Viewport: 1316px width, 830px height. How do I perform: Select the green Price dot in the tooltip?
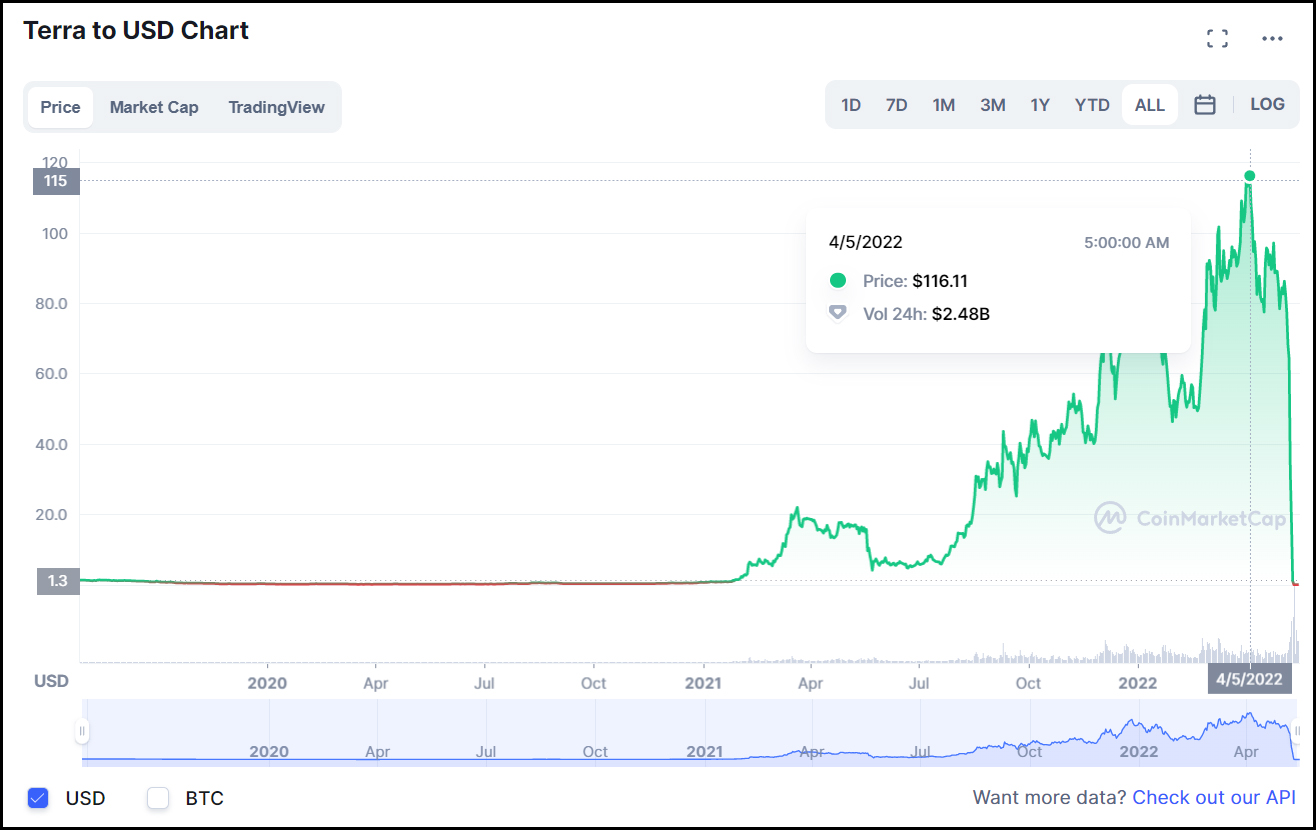coord(837,281)
